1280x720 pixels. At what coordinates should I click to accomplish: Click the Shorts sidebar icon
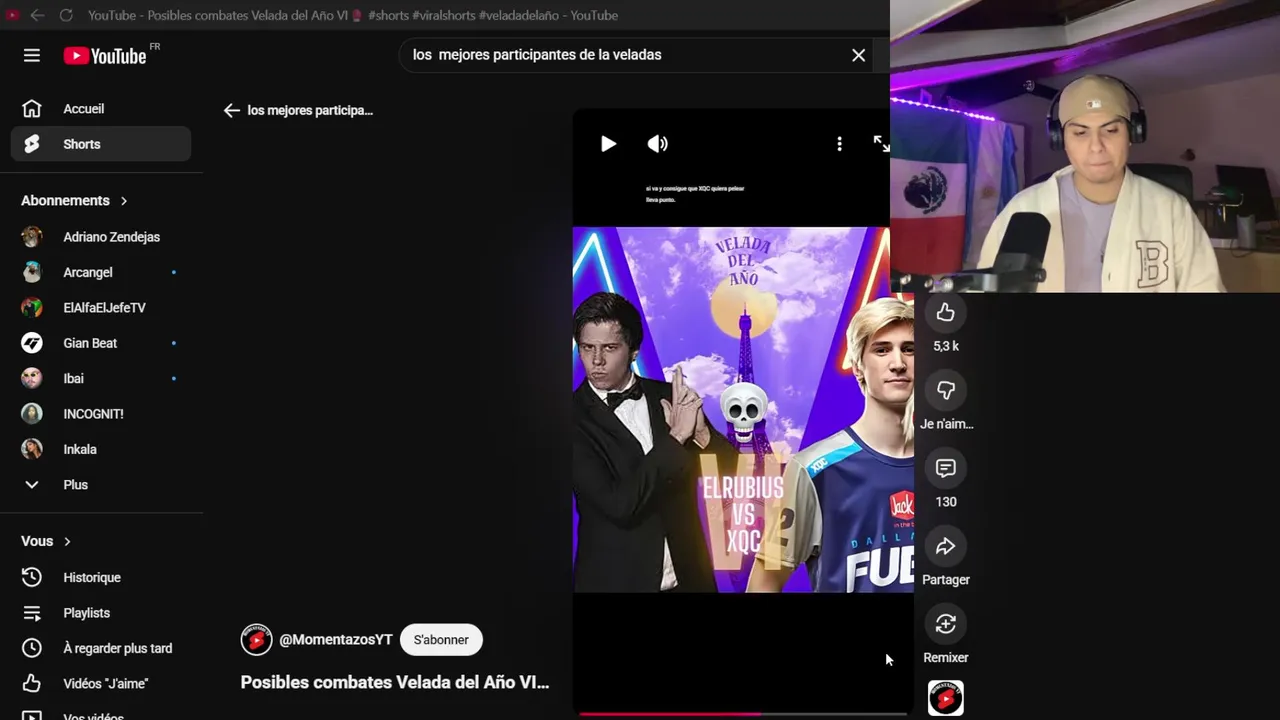[x=32, y=144]
